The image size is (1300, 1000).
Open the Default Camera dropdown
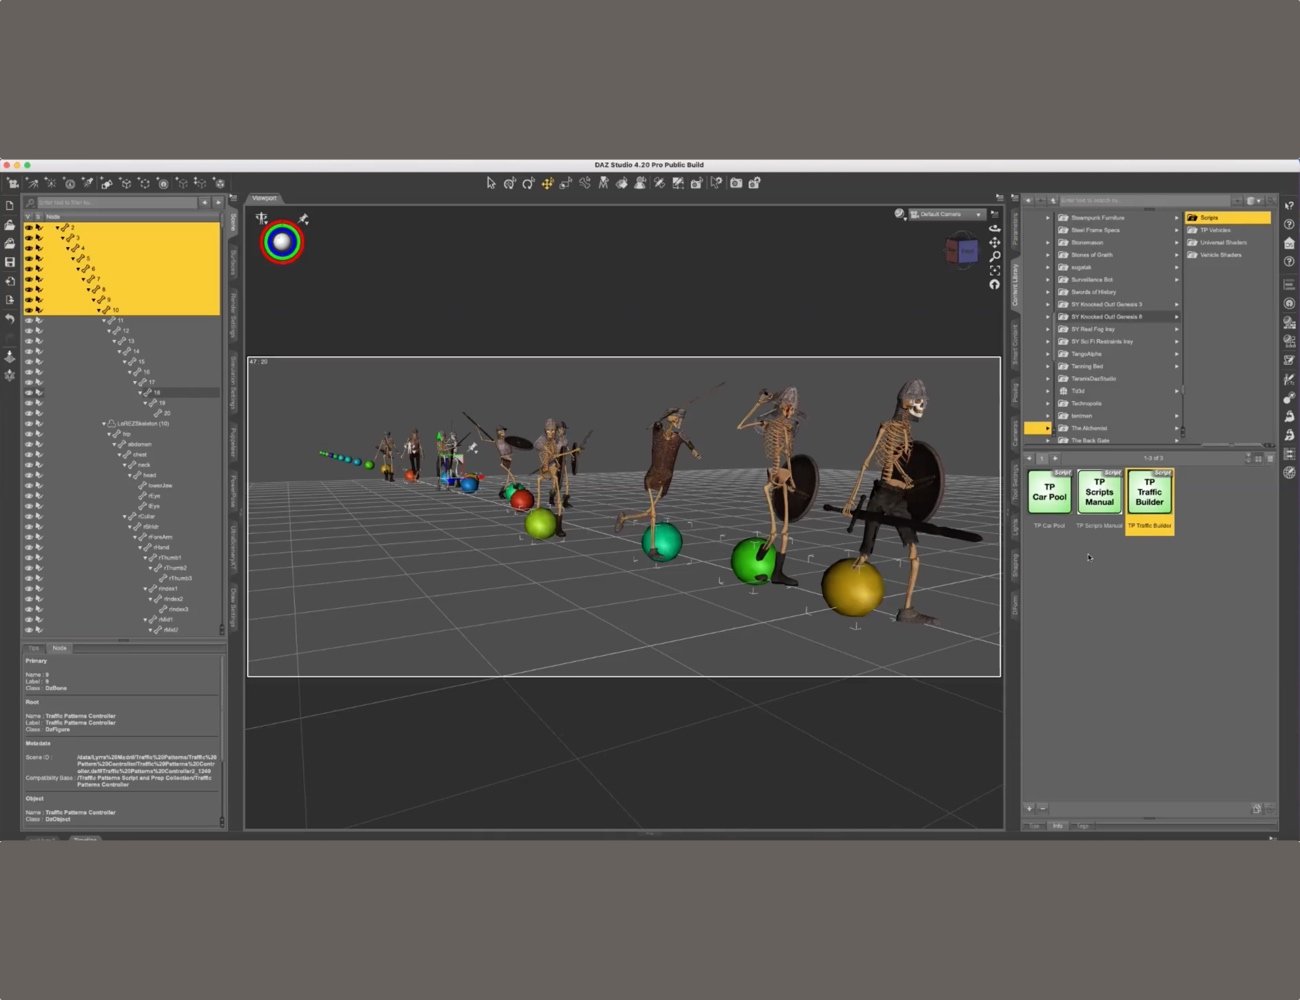(x=946, y=214)
